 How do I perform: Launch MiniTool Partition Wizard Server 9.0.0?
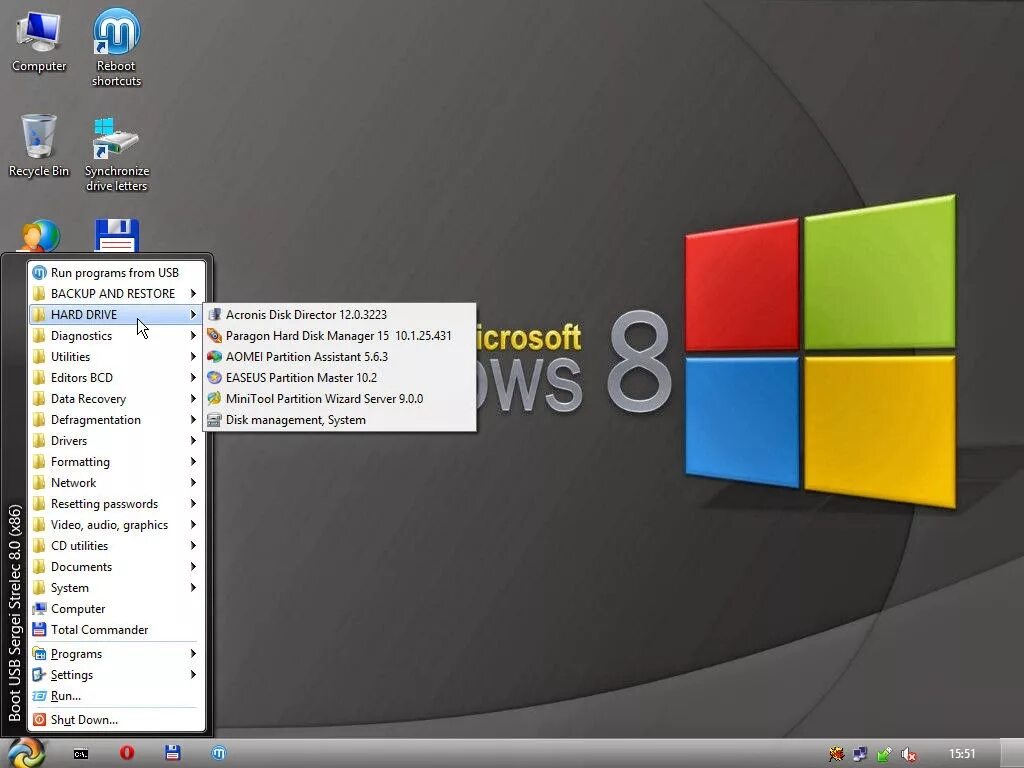(340, 398)
